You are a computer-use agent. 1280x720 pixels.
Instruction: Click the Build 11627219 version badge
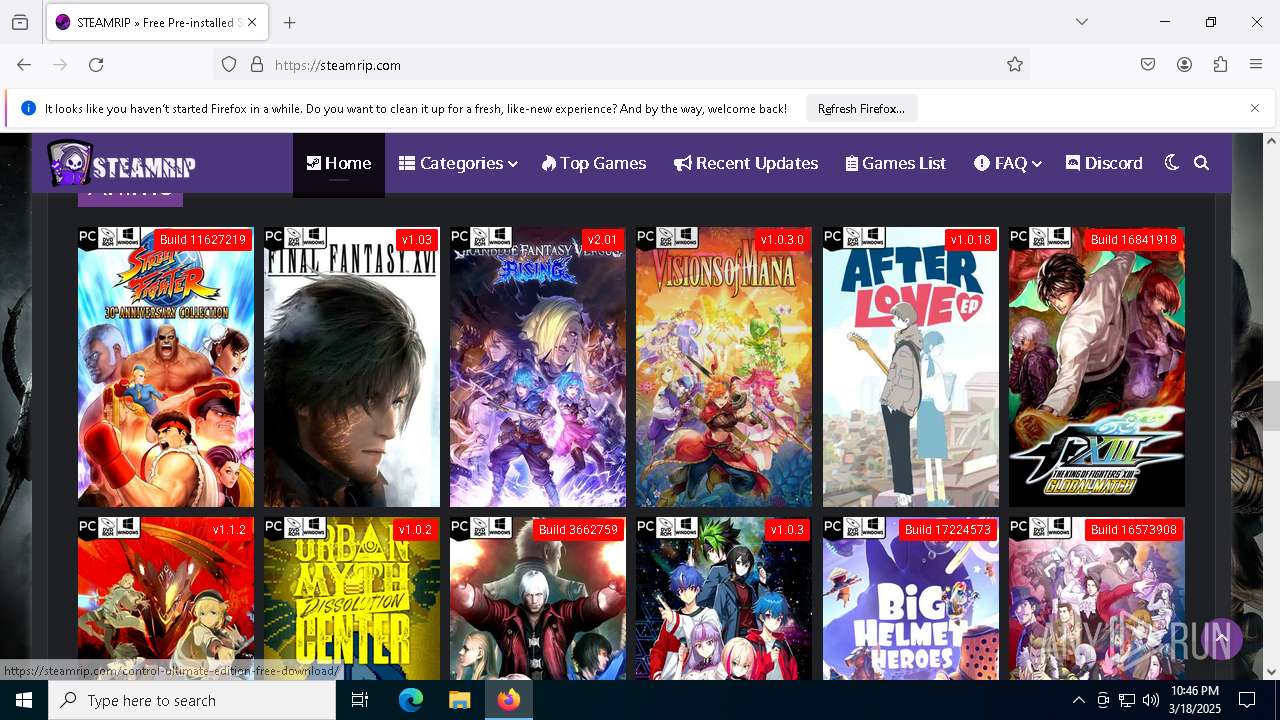click(x=203, y=240)
